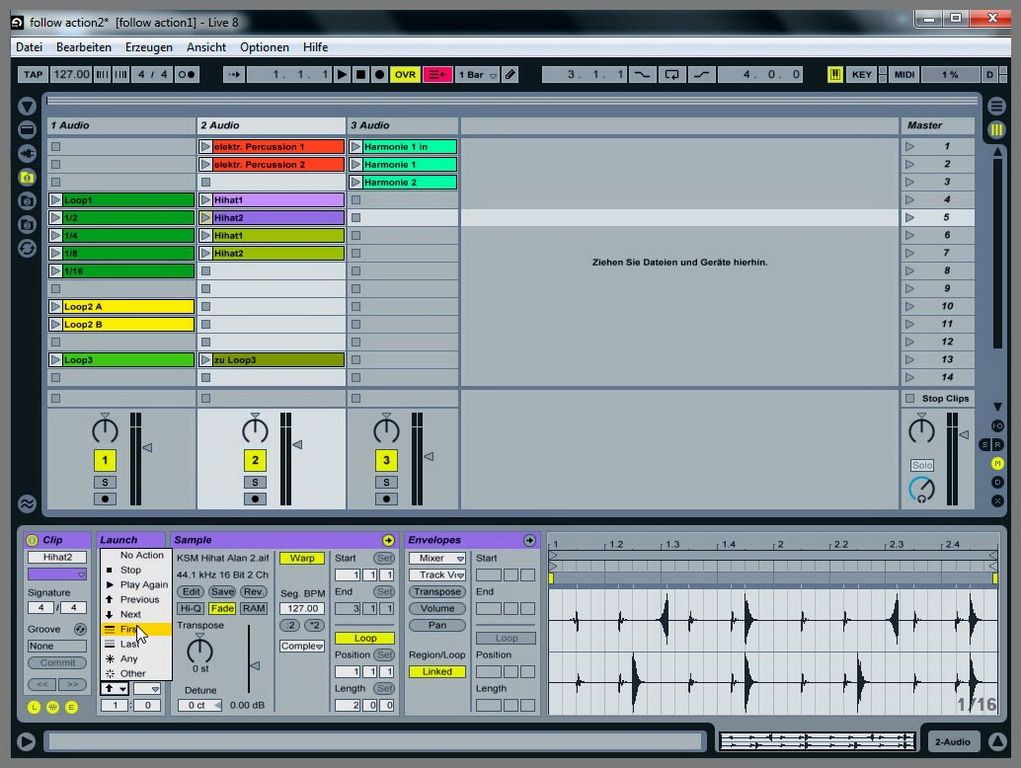Select First follow action
The width and height of the screenshot is (1021, 768).
tap(136, 629)
